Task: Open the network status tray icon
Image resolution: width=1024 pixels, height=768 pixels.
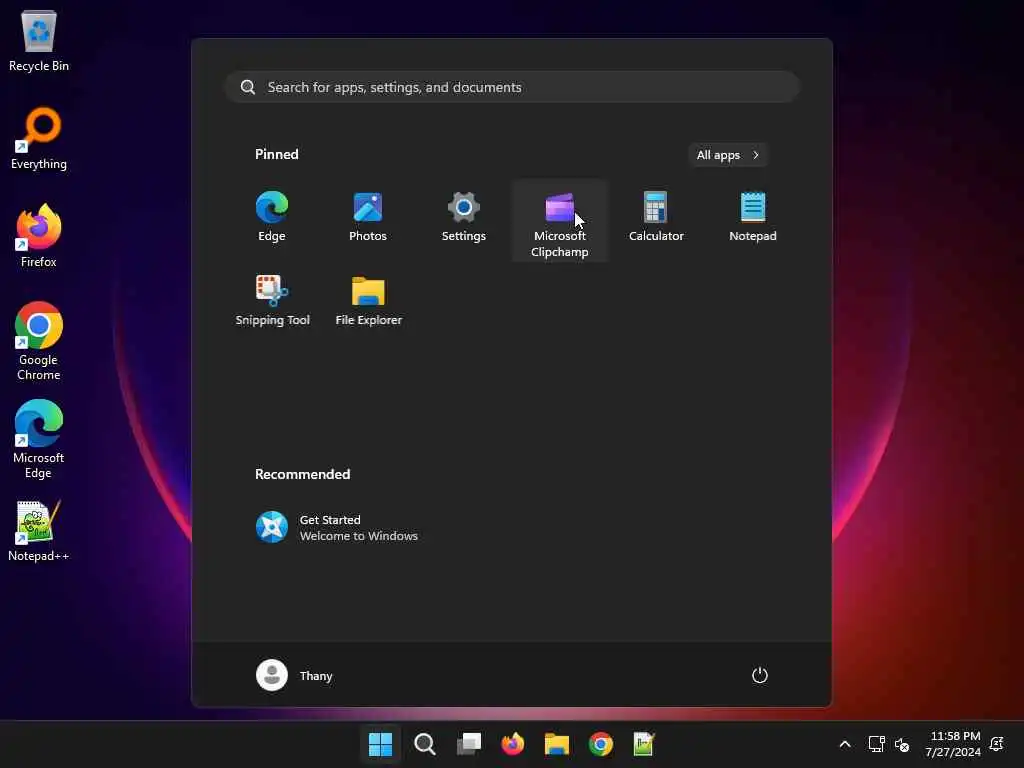Action: (x=876, y=744)
